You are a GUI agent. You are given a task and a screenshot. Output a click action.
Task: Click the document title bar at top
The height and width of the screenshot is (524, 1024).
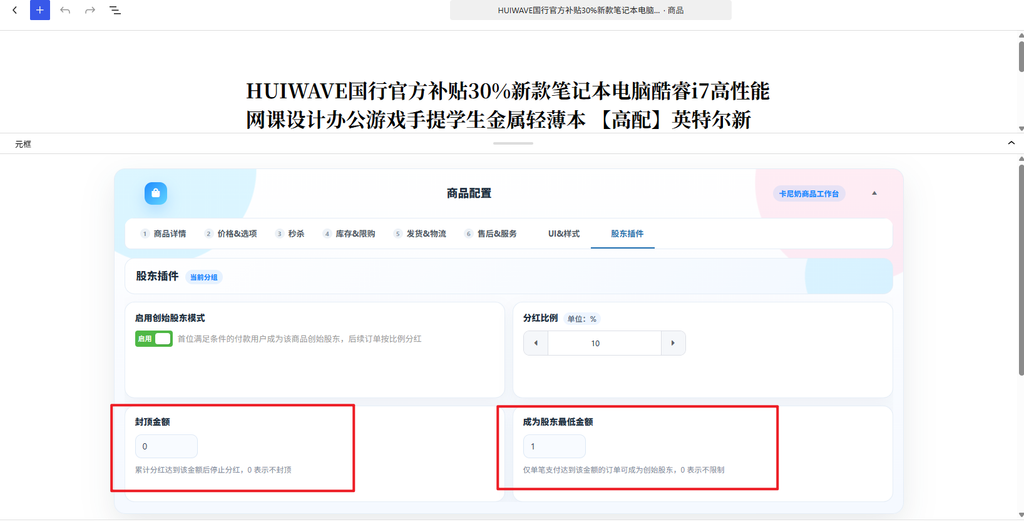[590, 10]
